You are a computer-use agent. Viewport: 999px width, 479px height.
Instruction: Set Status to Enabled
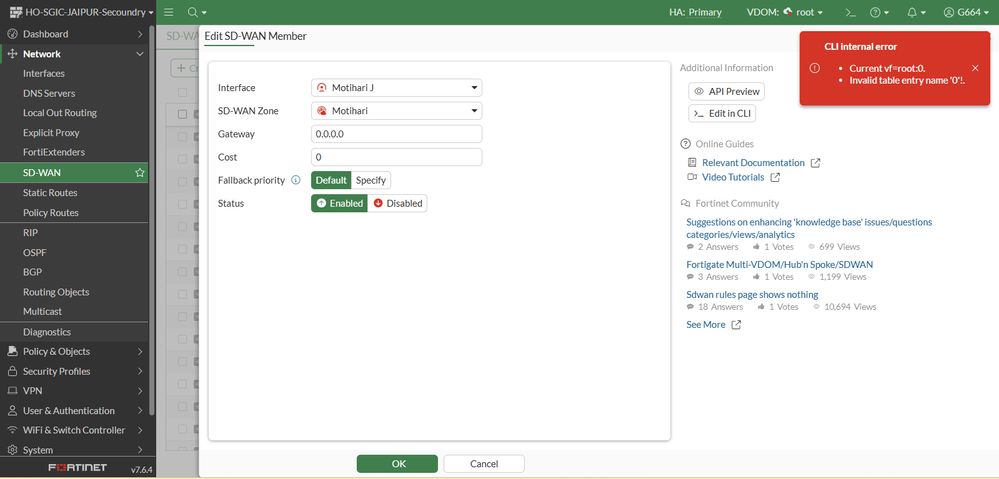coord(340,204)
